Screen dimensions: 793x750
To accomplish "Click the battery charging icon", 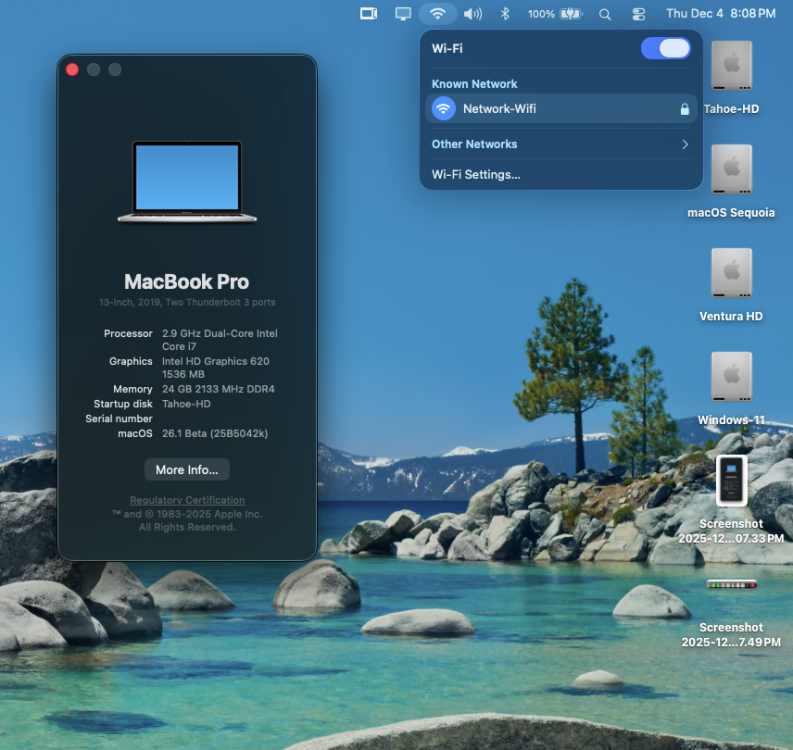I will pyautogui.click(x=571, y=14).
